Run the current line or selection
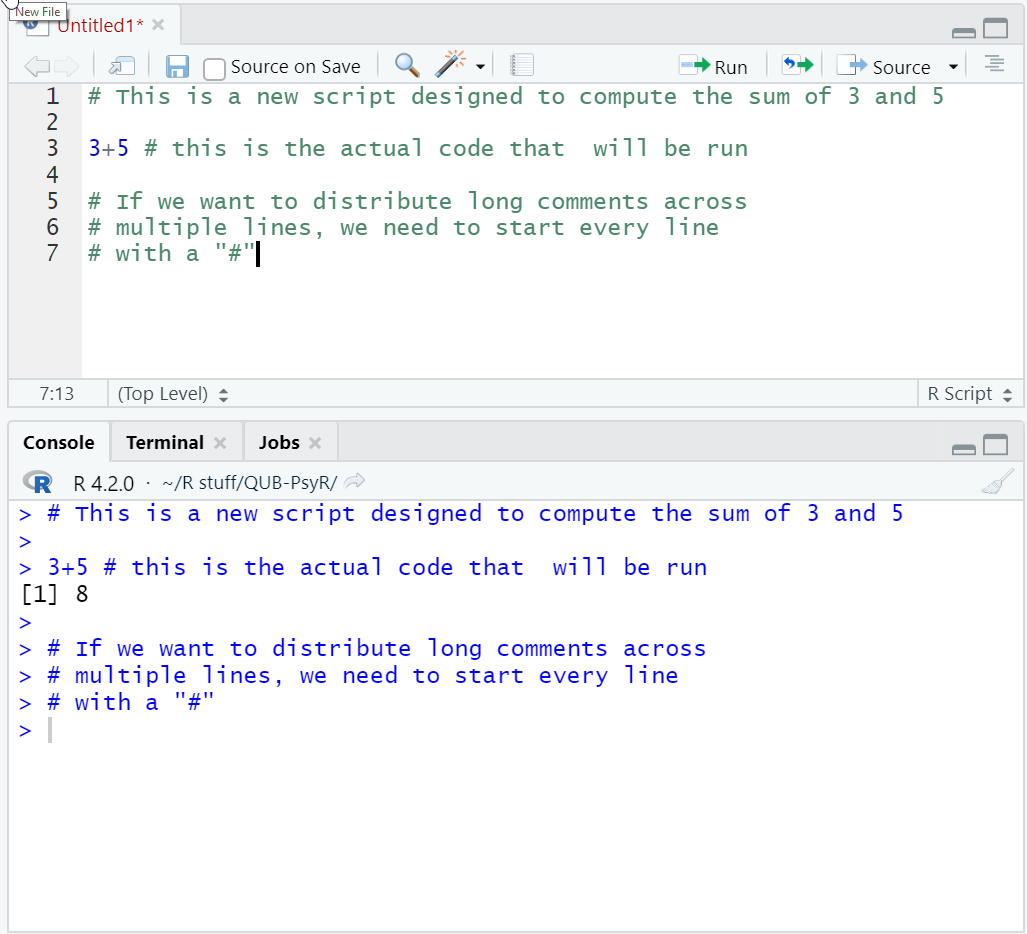This screenshot has width=1027, height=934. coord(713,66)
